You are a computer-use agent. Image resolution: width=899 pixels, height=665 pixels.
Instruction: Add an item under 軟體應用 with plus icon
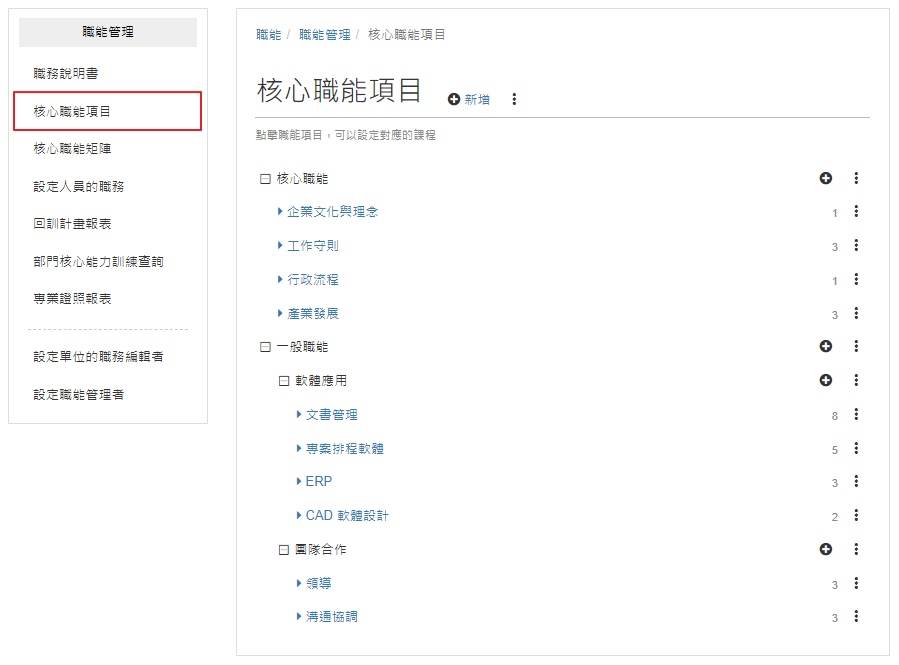826,380
